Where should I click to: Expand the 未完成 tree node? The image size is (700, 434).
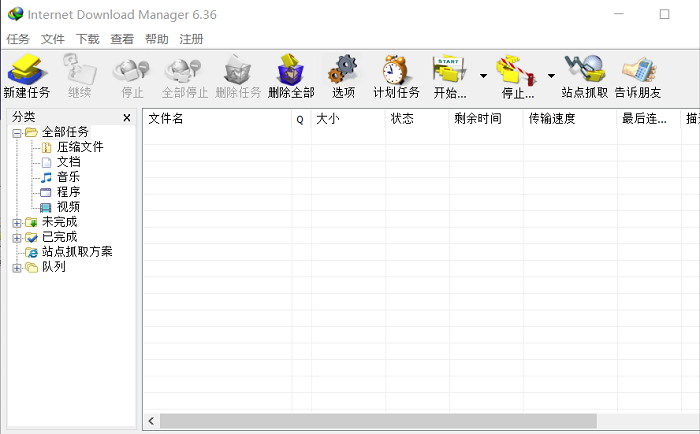pyautogui.click(x=17, y=223)
